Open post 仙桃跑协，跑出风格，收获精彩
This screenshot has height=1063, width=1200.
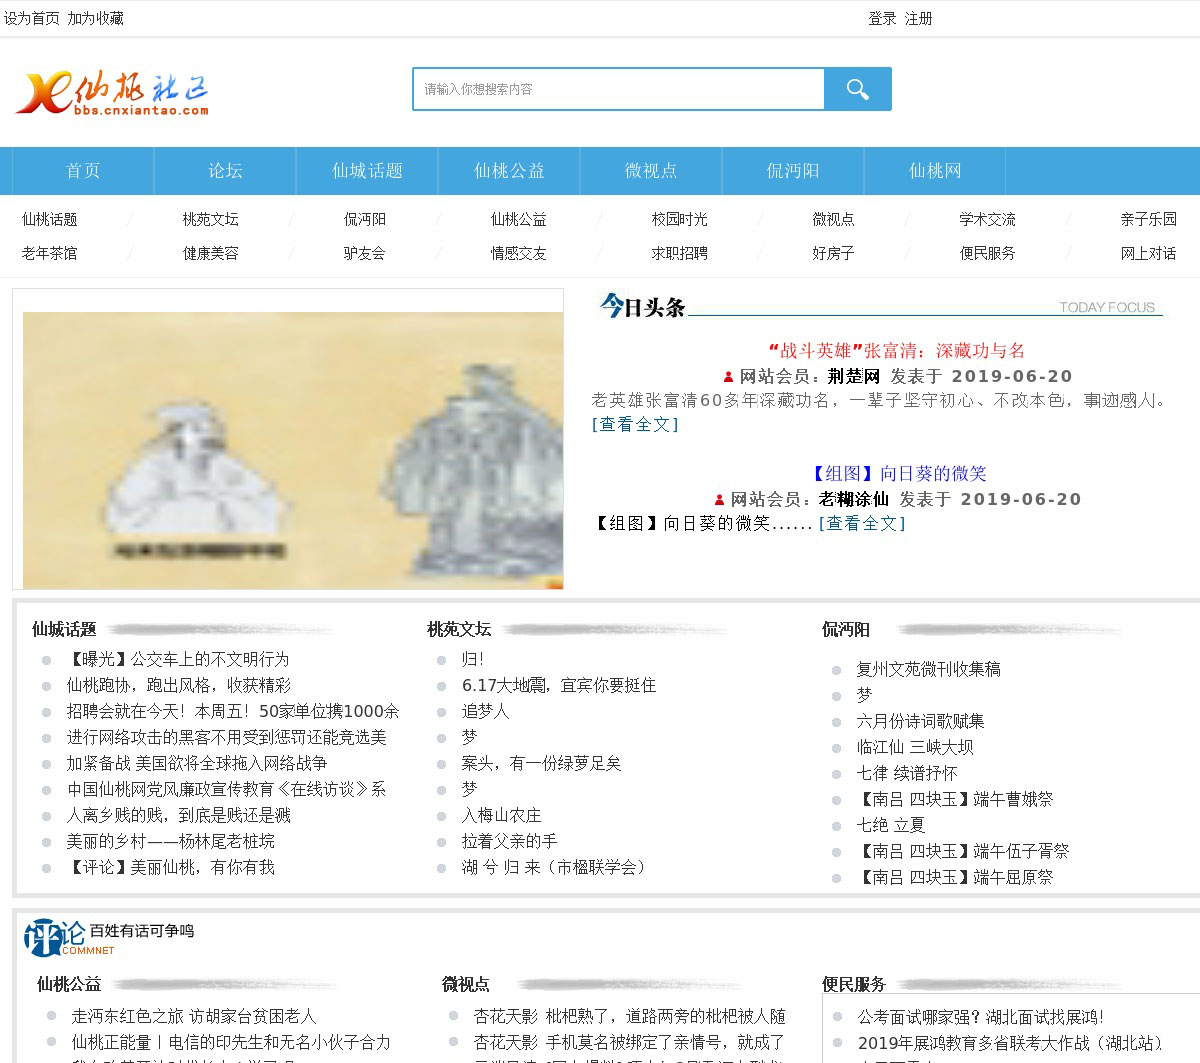(x=179, y=686)
